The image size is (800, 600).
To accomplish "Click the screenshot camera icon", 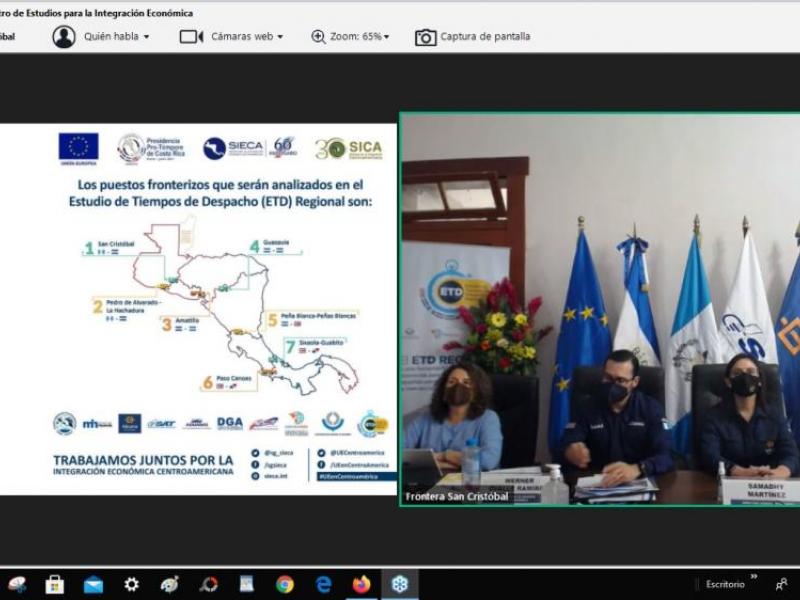I will (426, 37).
